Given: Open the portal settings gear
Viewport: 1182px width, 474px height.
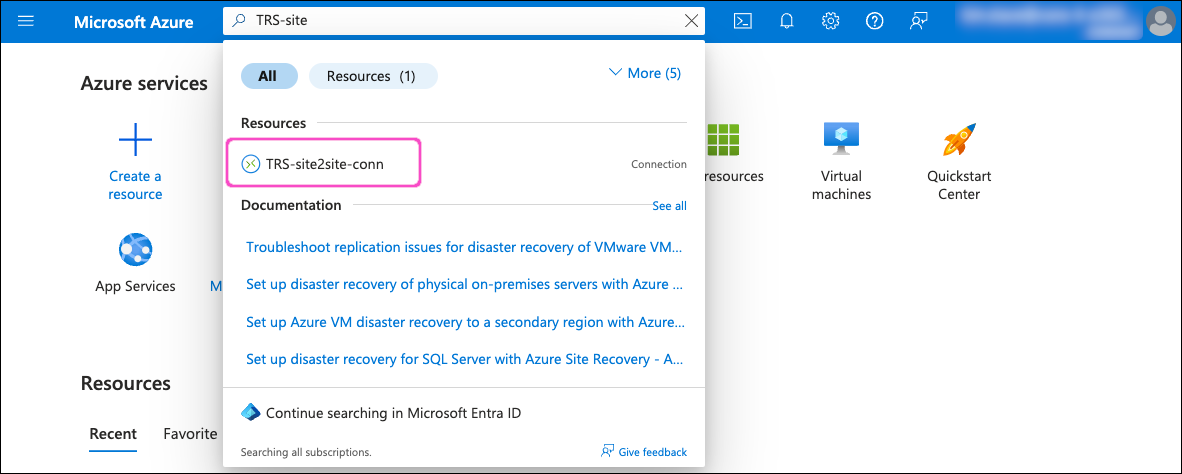Looking at the screenshot, I should click(830, 21).
